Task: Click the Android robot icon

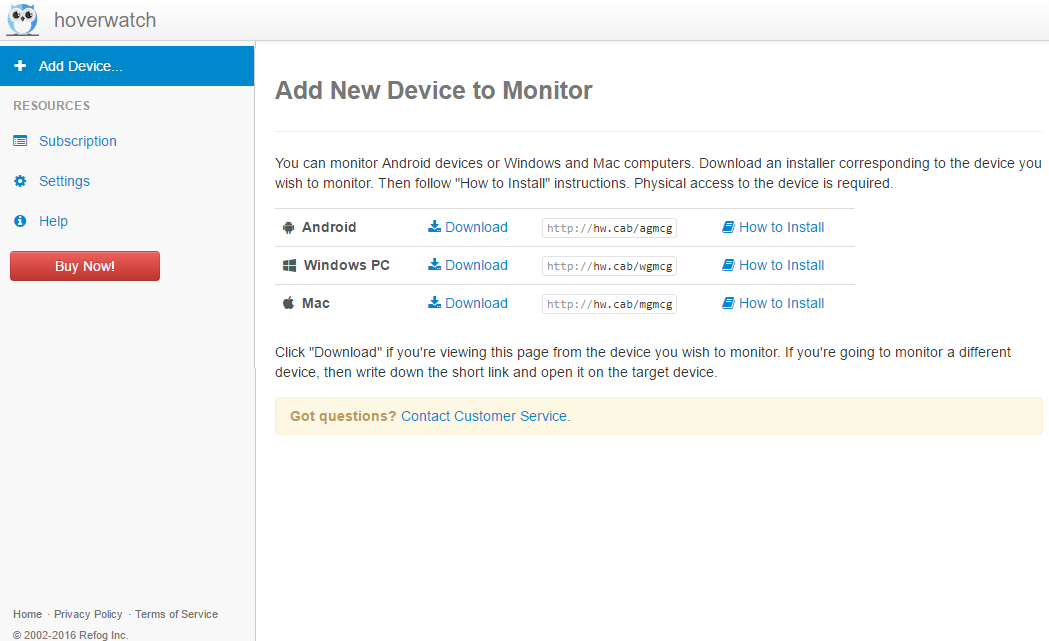Action: coord(288,227)
